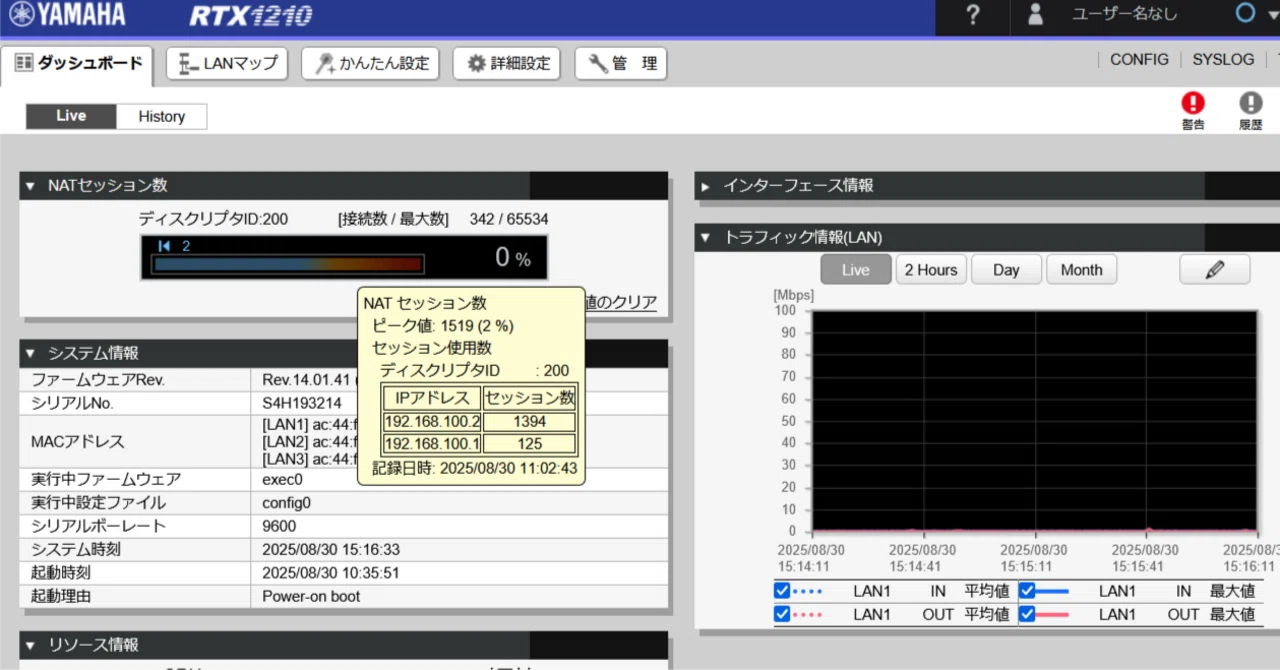Click the NAT session usage bar
This screenshot has height=670, width=1280.
click(x=288, y=264)
